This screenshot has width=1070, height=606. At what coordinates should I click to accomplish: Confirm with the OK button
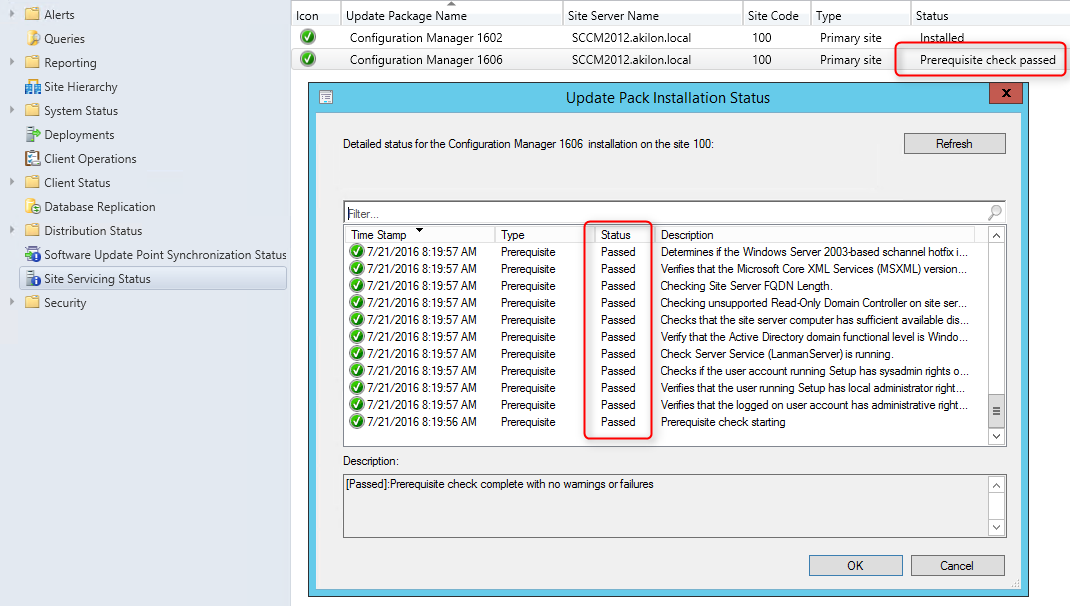coord(855,566)
